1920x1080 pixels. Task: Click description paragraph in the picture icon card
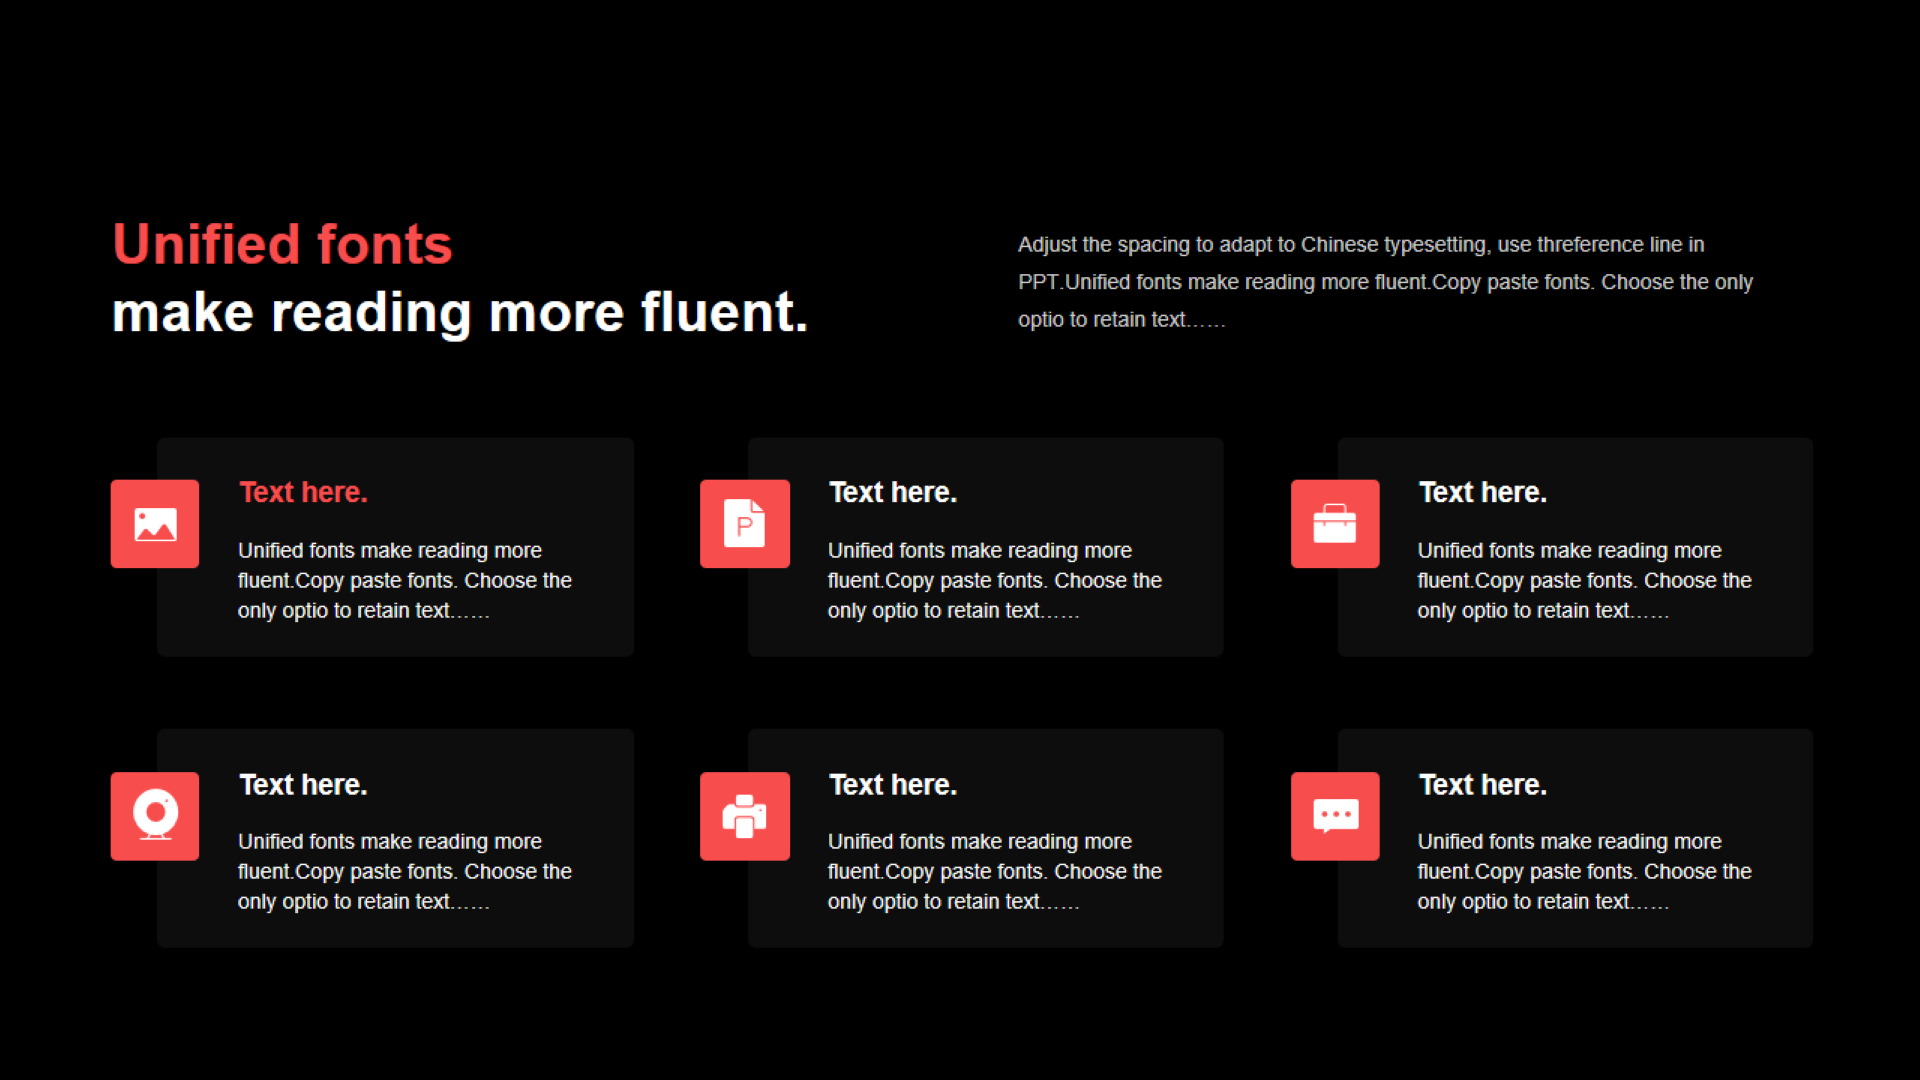pyautogui.click(x=405, y=581)
